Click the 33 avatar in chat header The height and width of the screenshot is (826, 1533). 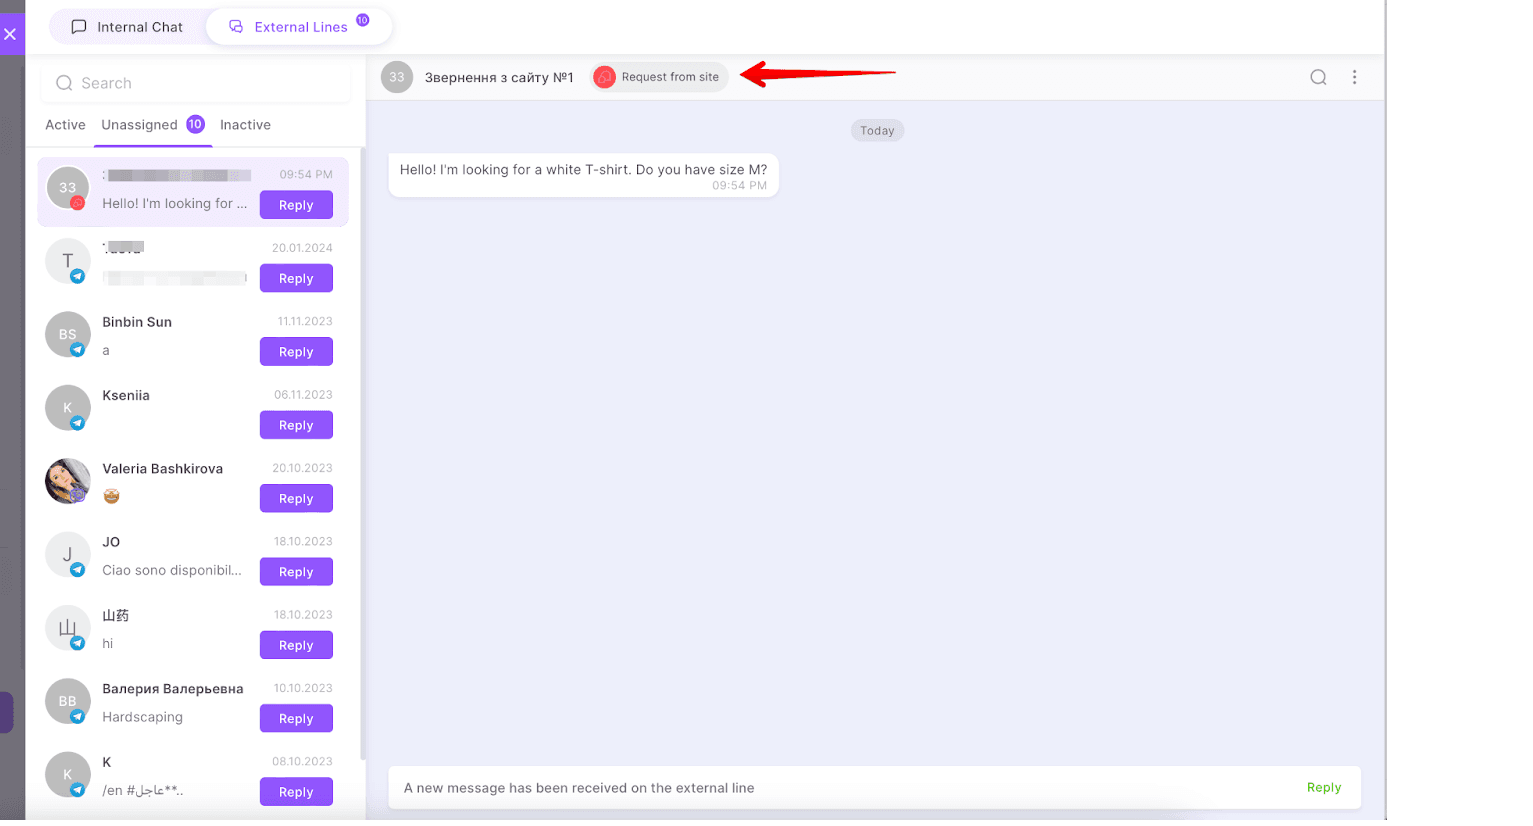pyautogui.click(x=397, y=77)
